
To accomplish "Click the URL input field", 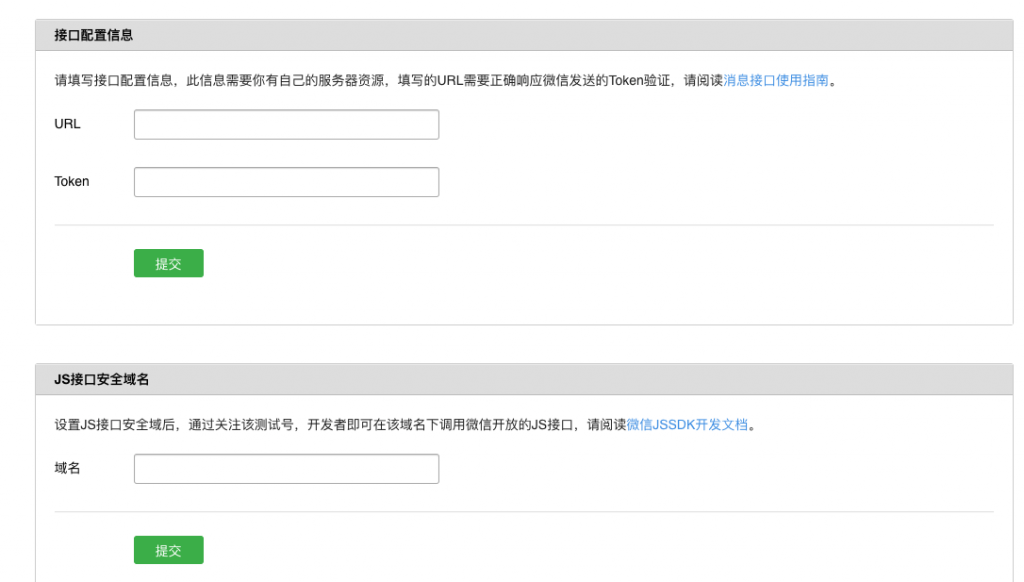I will (x=286, y=124).
